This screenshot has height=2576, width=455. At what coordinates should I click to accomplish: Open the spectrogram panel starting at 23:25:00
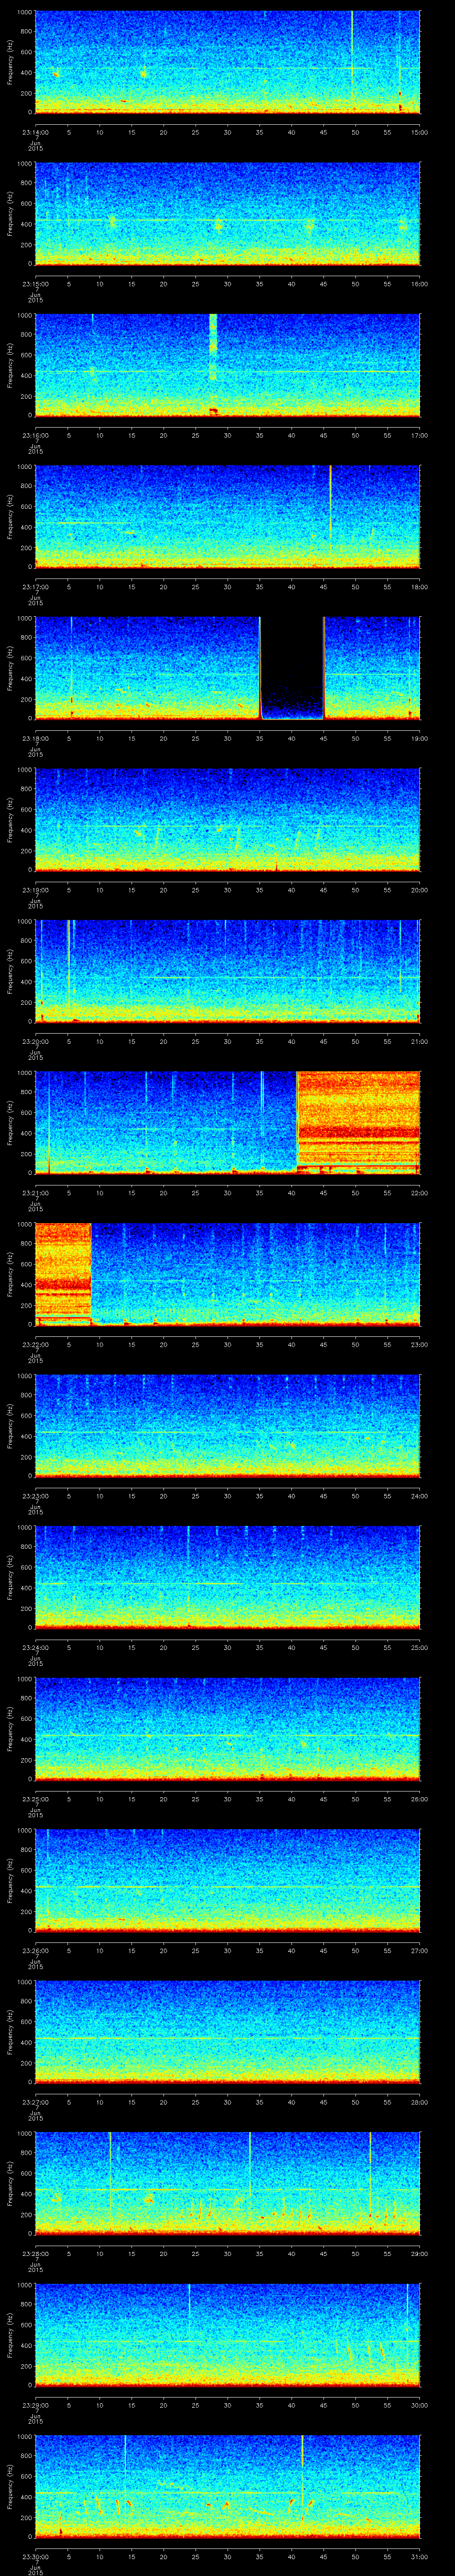tap(227, 1728)
